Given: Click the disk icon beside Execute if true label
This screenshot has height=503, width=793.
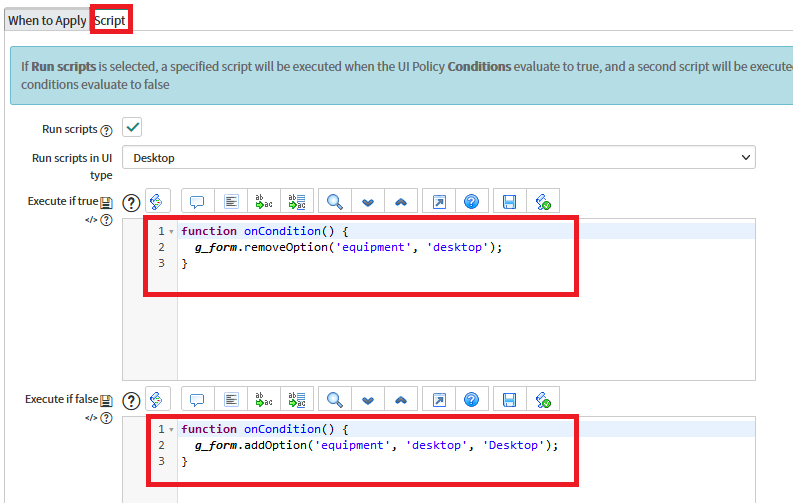Looking at the screenshot, I should point(106,203).
